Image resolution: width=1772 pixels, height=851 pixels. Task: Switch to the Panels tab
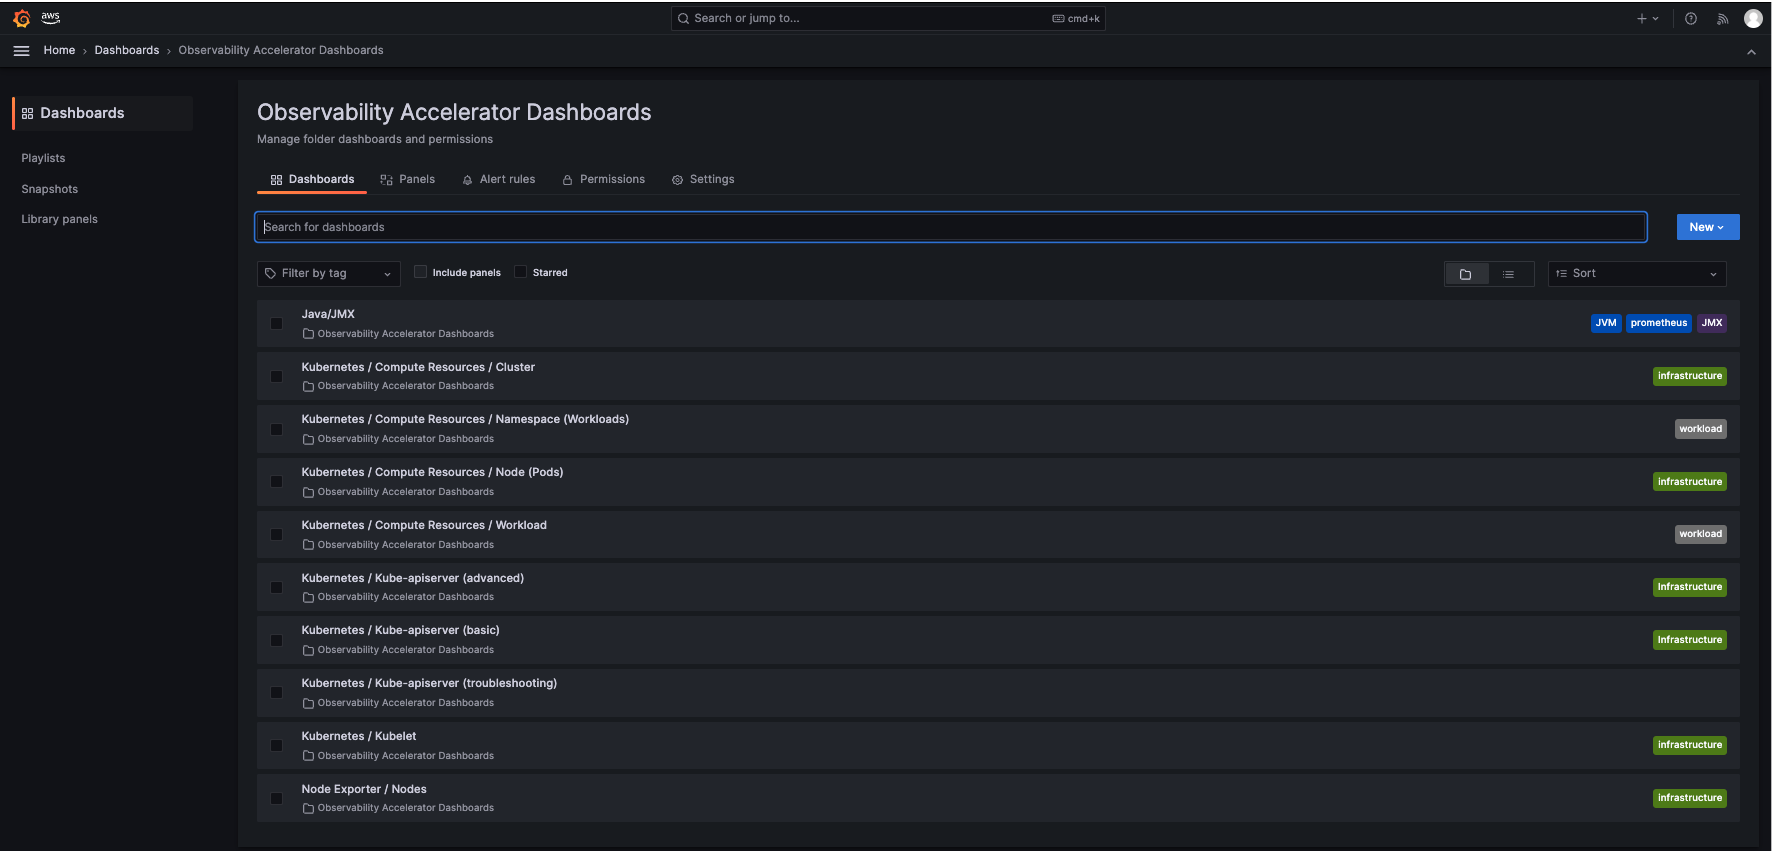(x=408, y=179)
